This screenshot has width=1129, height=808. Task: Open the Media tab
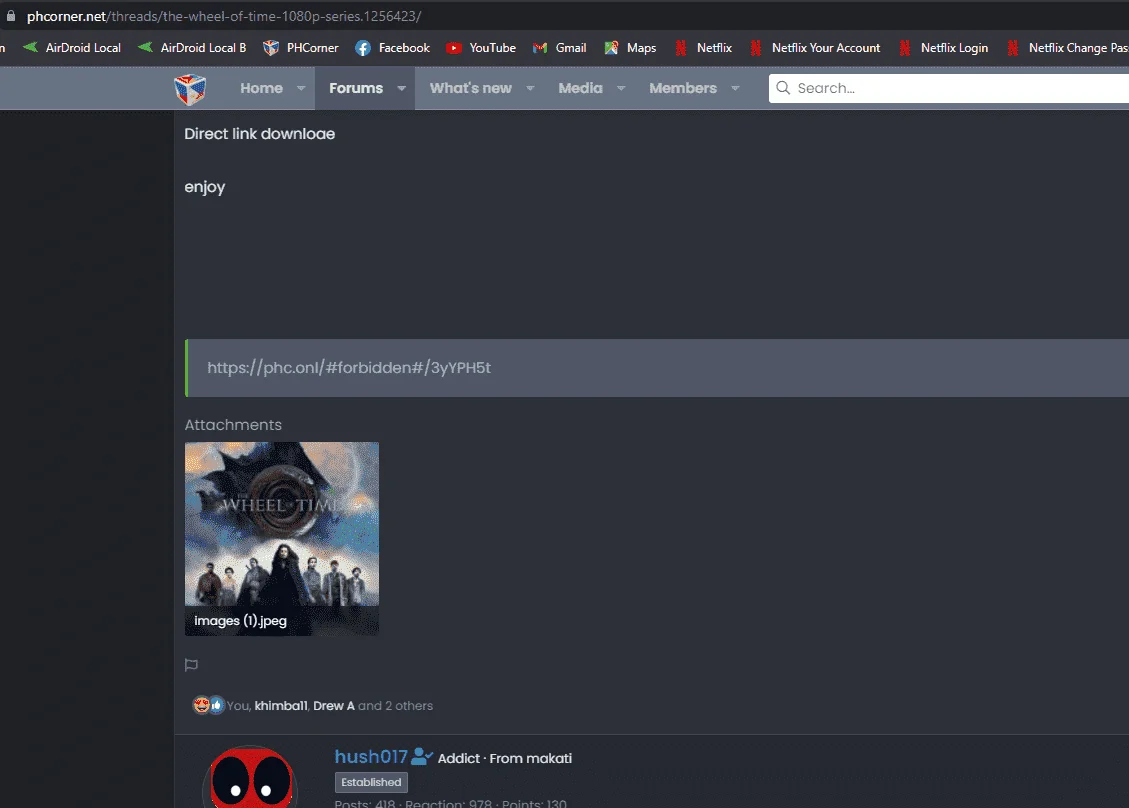[580, 88]
